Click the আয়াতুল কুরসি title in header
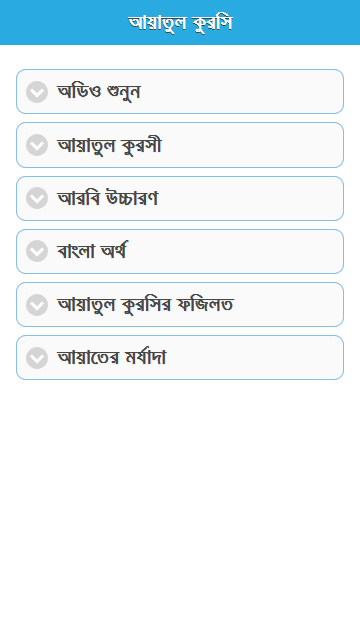The width and height of the screenshot is (360, 640). click(180, 23)
